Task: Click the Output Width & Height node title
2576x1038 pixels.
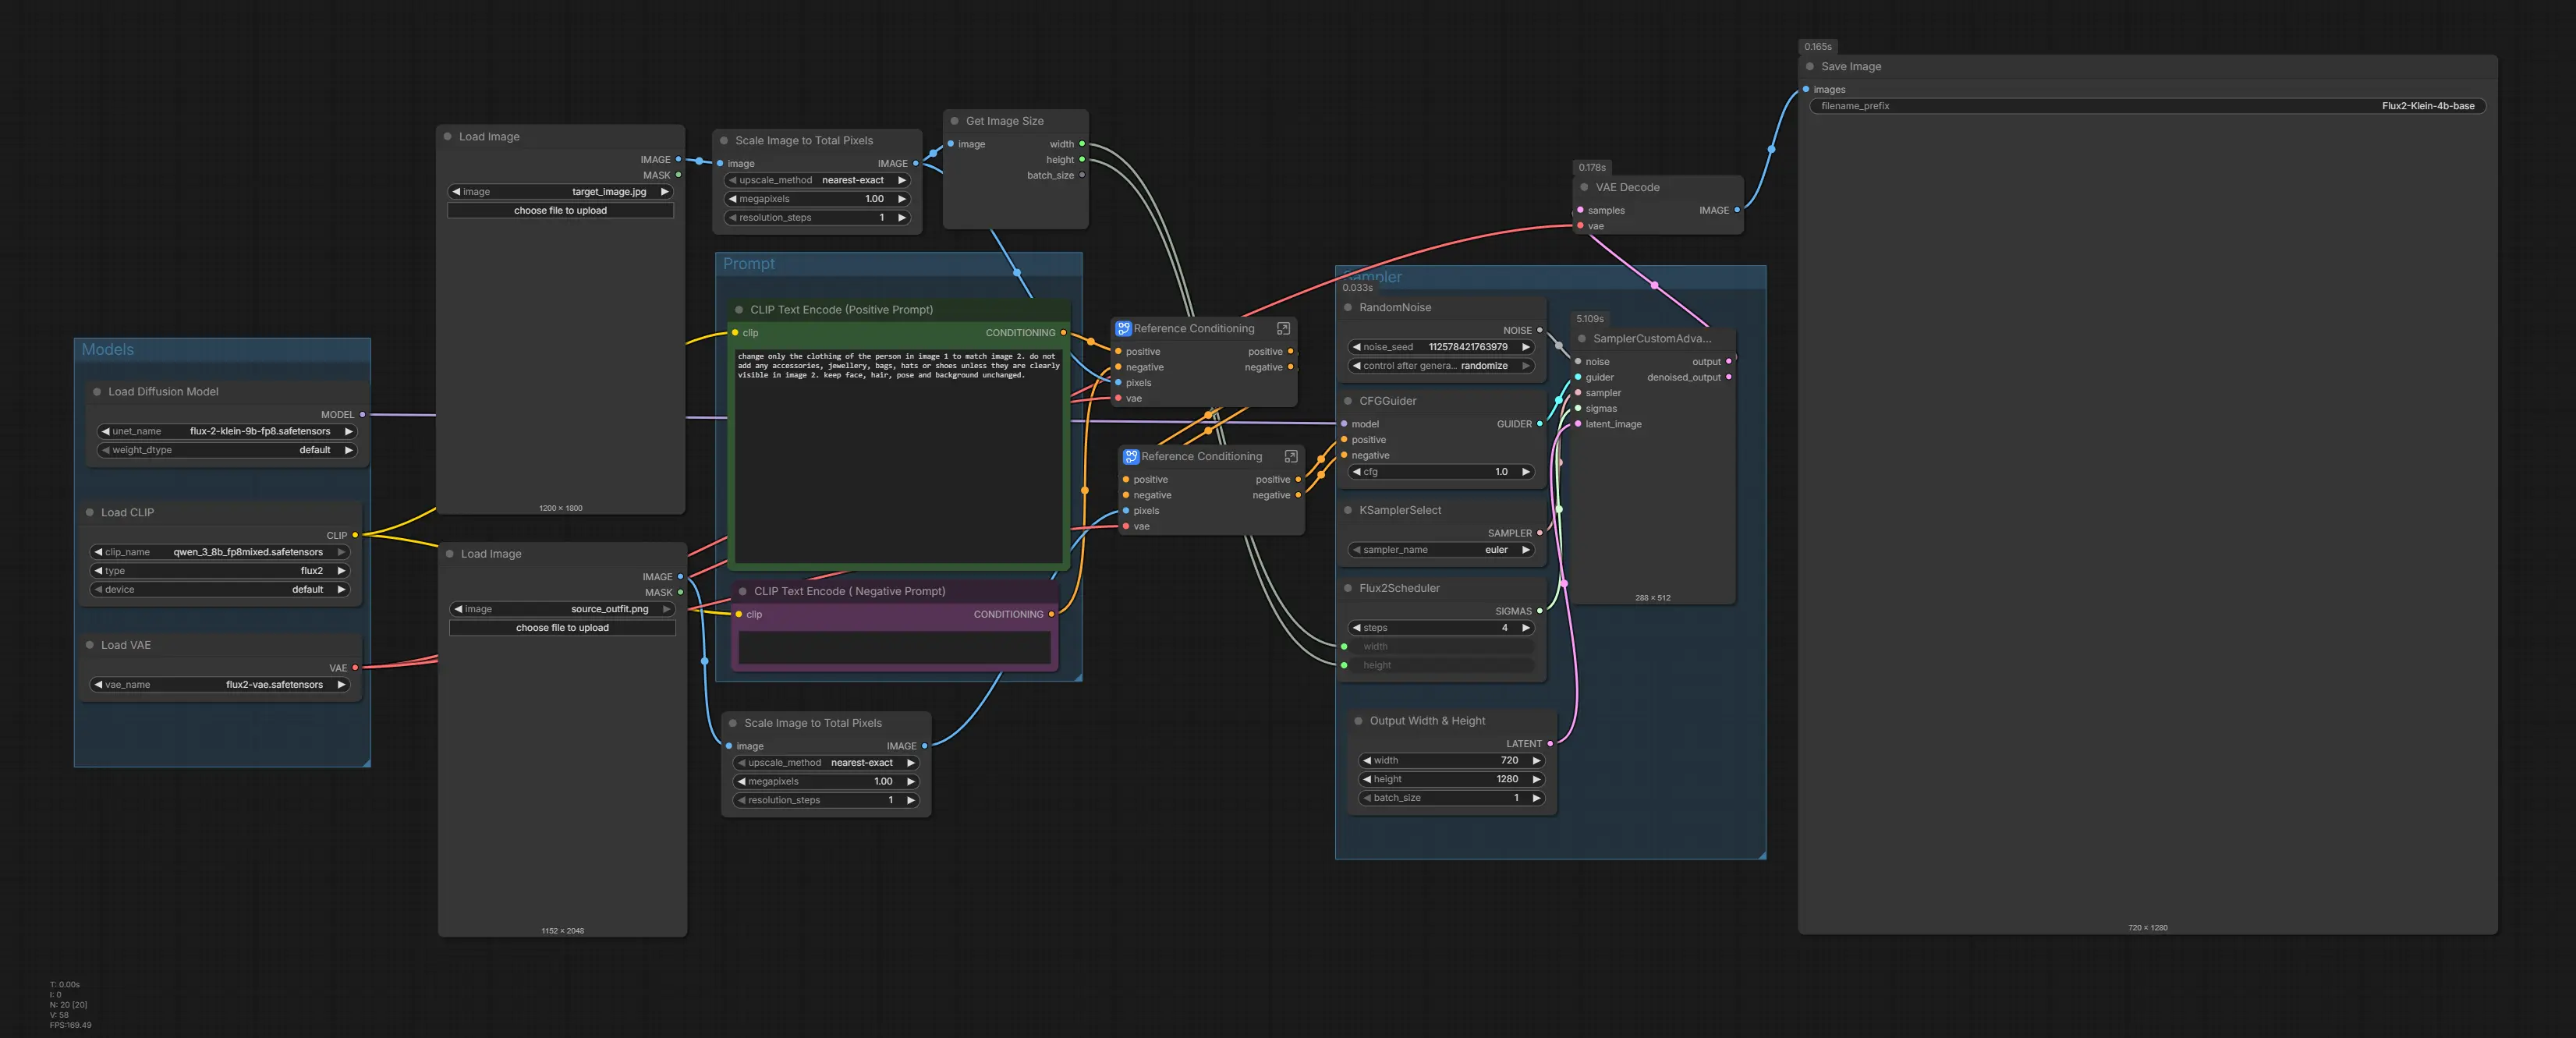Action: click(1427, 721)
